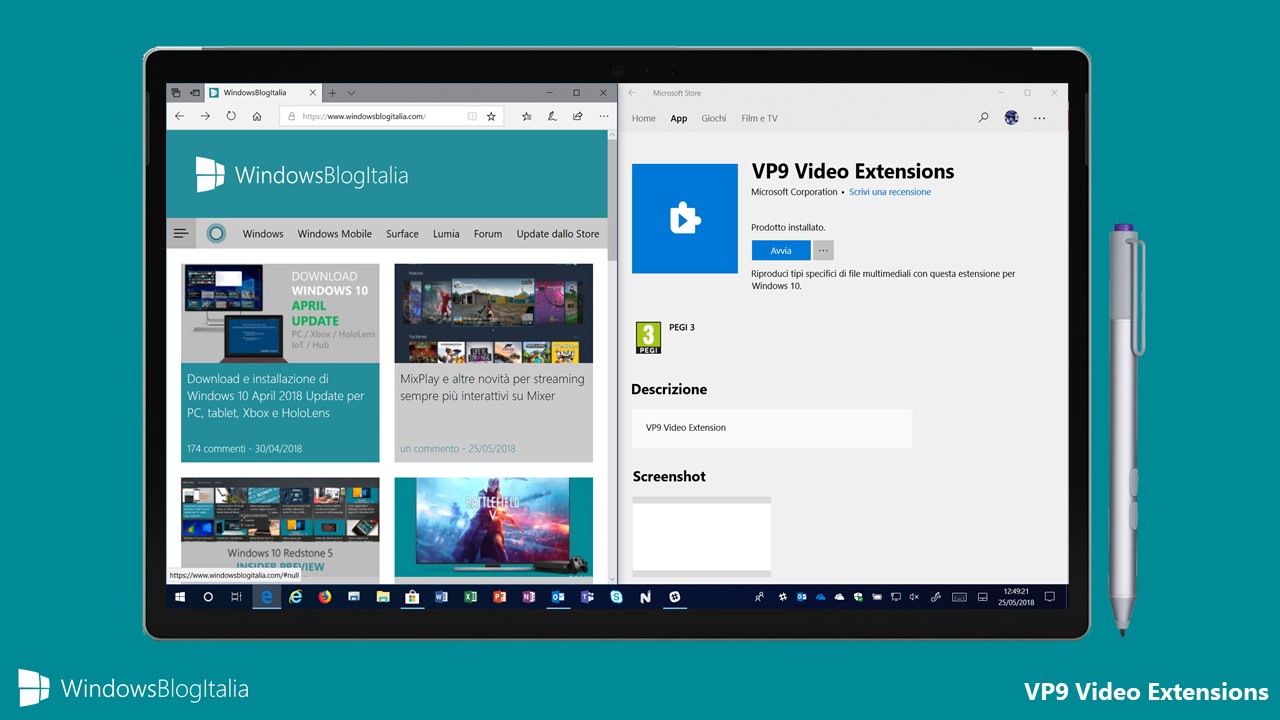Launch the app with Avvia button
Screen dimensions: 1280x720
tap(781, 250)
